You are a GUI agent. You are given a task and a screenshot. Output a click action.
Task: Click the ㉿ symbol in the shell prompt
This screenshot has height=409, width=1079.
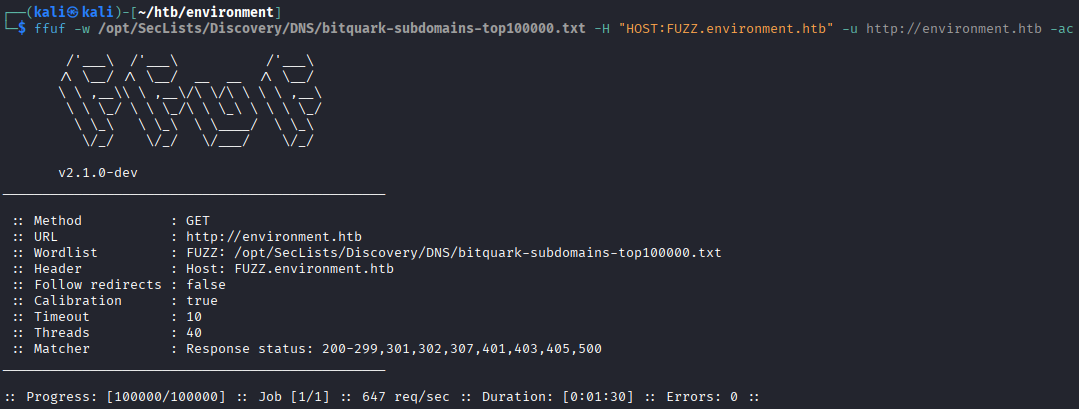coord(70,11)
